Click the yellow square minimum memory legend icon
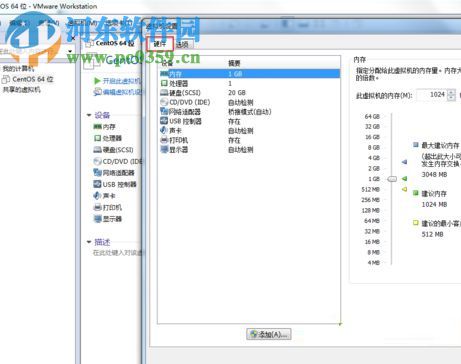The width and height of the screenshot is (461, 364). pos(416,222)
